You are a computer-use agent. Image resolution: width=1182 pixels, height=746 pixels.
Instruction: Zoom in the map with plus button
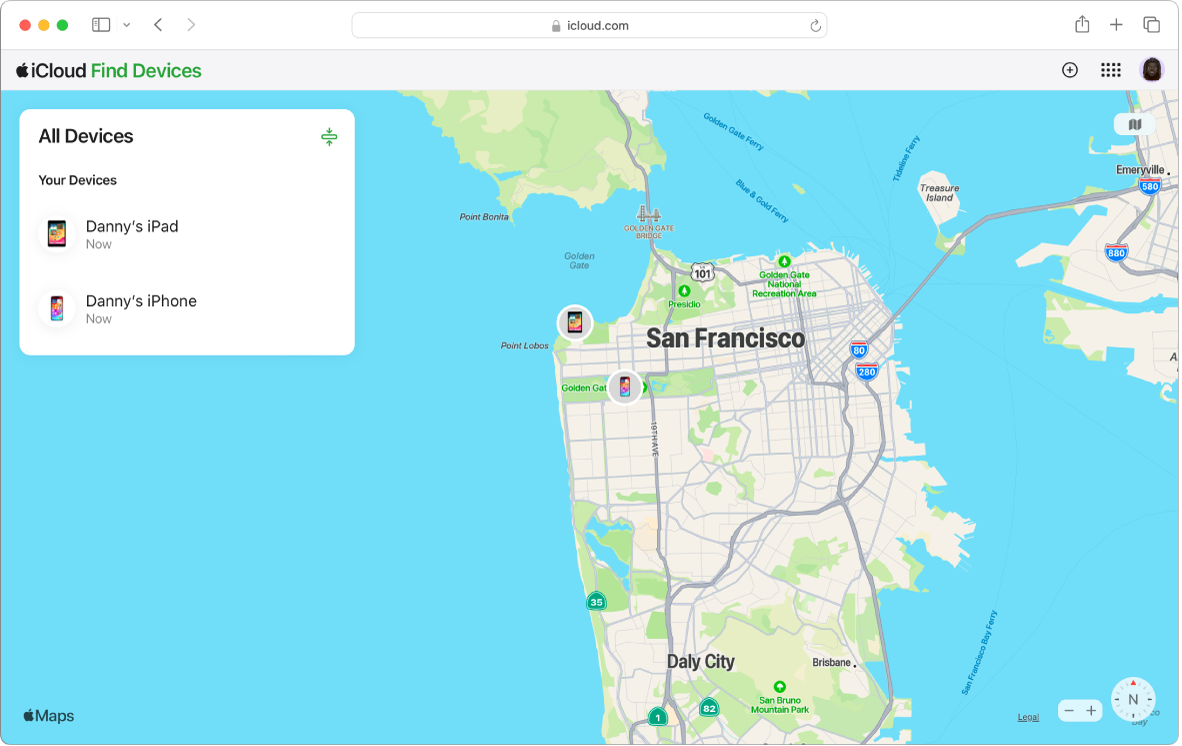pos(1091,711)
